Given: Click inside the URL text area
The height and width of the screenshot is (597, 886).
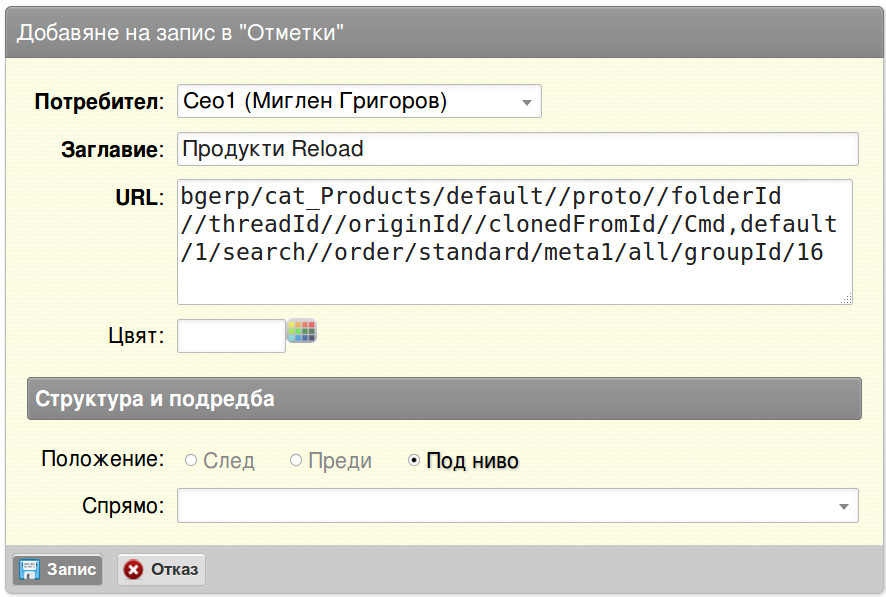Looking at the screenshot, I should pos(515,242).
